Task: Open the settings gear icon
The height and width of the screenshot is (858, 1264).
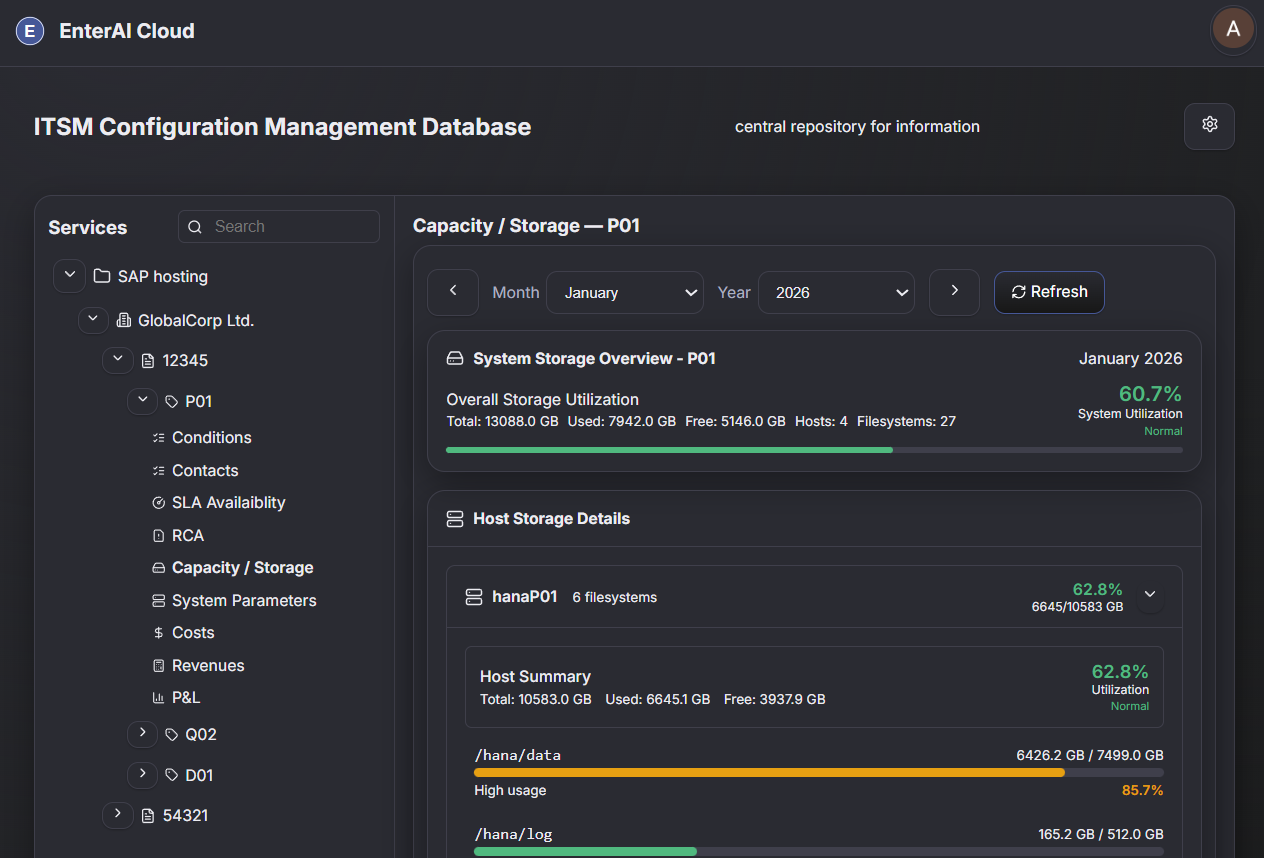Action: 1209,126
